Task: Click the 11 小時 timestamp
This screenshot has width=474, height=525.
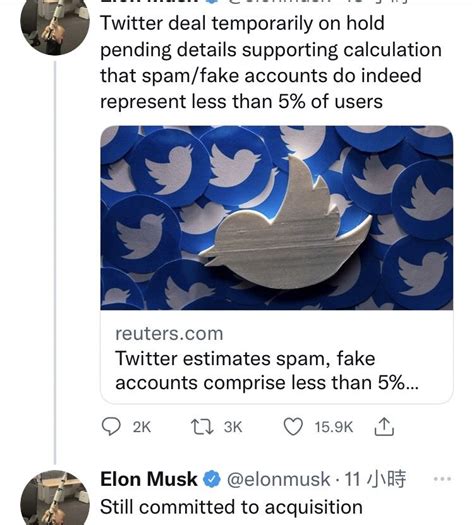Action: tap(375, 479)
